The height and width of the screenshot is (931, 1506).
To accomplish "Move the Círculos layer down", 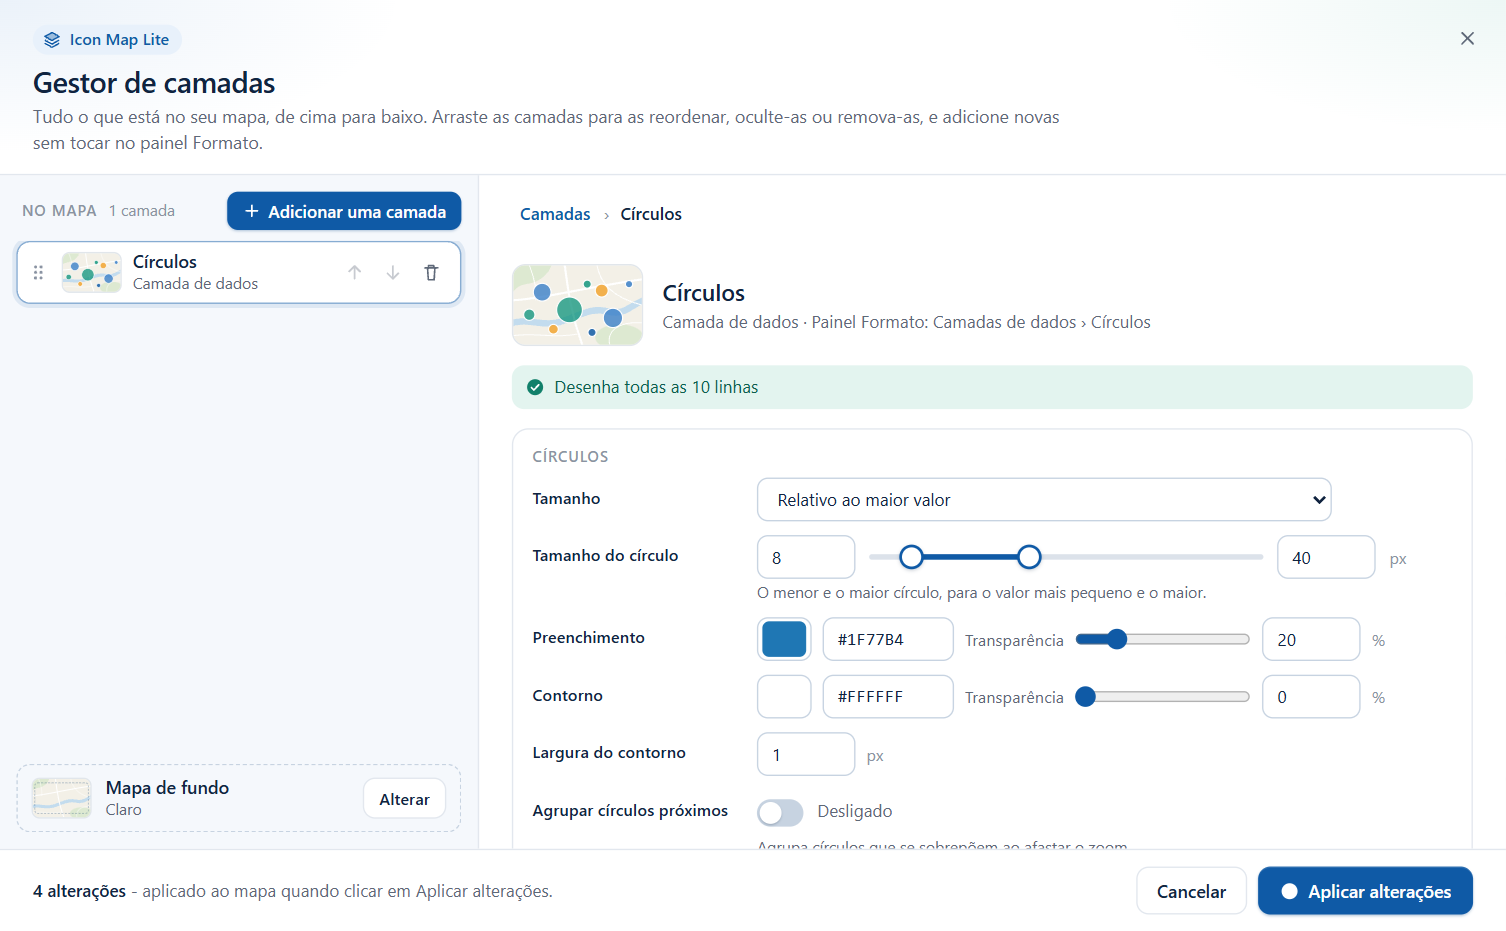I will [393, 272].
